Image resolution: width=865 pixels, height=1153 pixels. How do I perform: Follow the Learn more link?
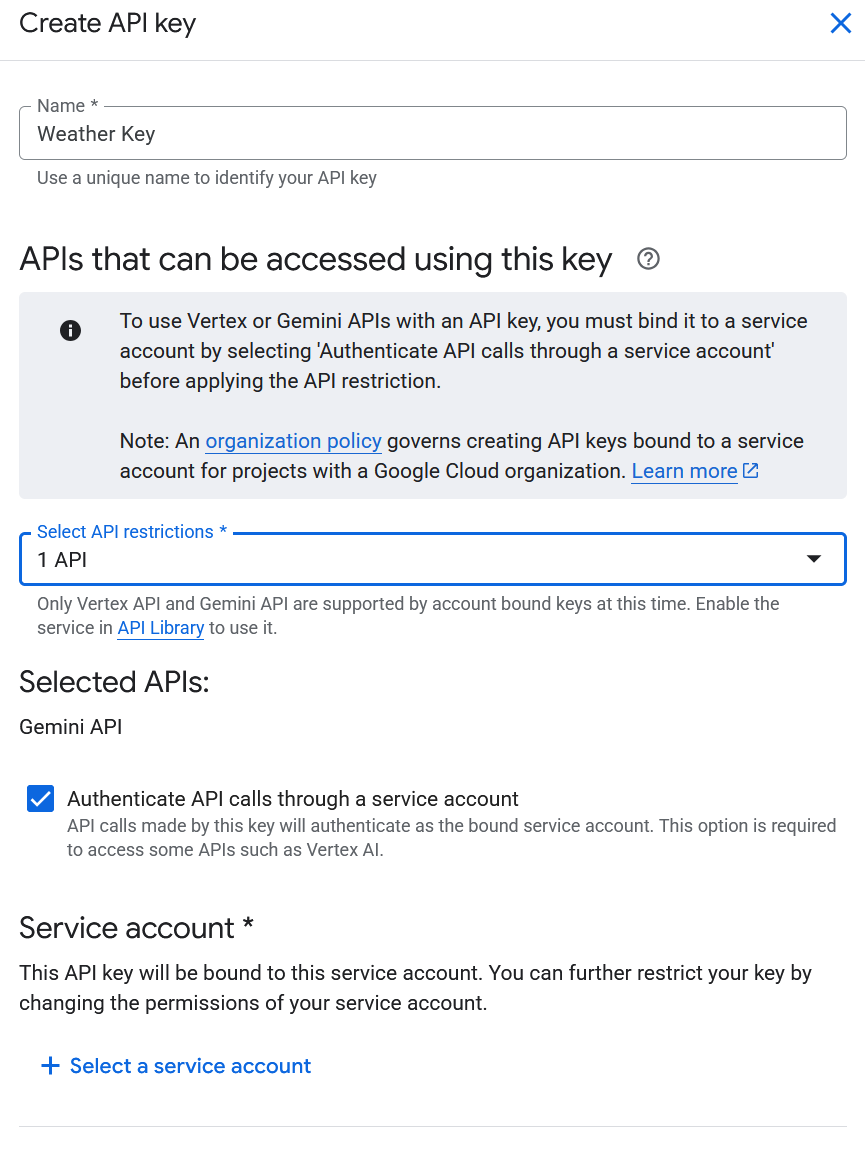(684, 471)
